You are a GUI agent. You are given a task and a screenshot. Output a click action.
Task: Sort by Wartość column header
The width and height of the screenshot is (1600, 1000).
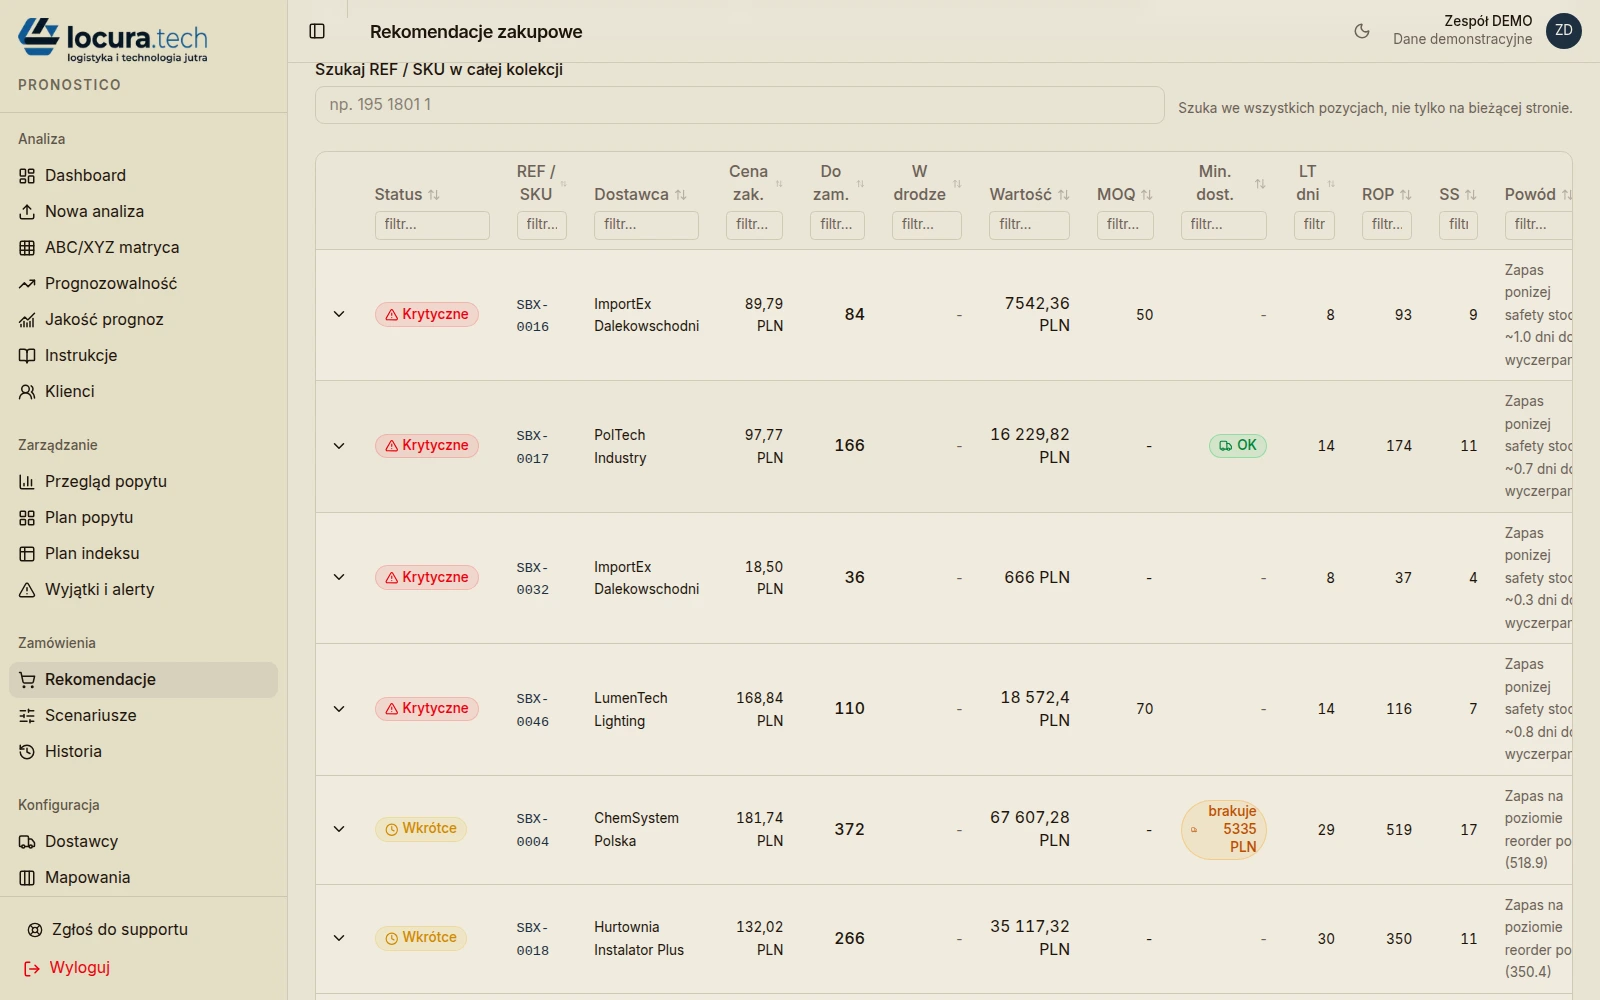(1029, 194)
